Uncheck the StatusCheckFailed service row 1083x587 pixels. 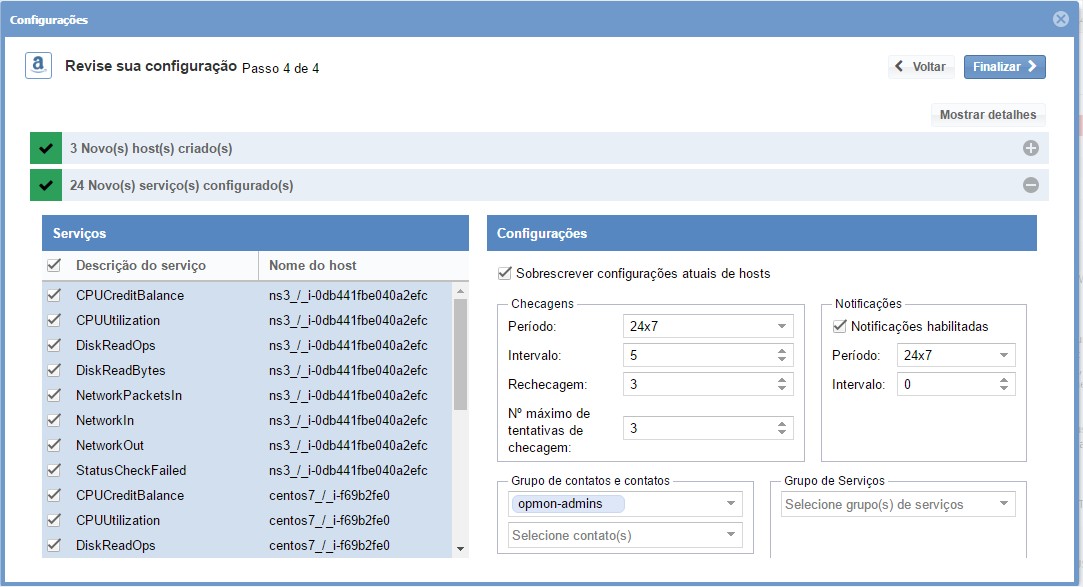point(54,470)
